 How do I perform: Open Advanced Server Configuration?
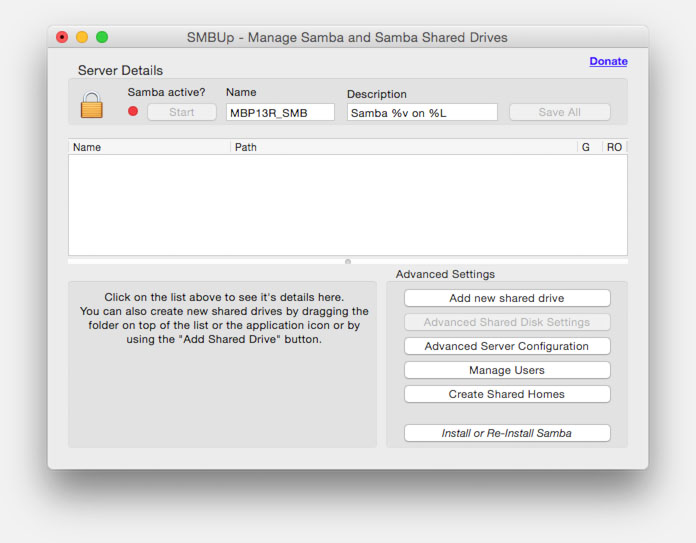(x=507, y=346)
